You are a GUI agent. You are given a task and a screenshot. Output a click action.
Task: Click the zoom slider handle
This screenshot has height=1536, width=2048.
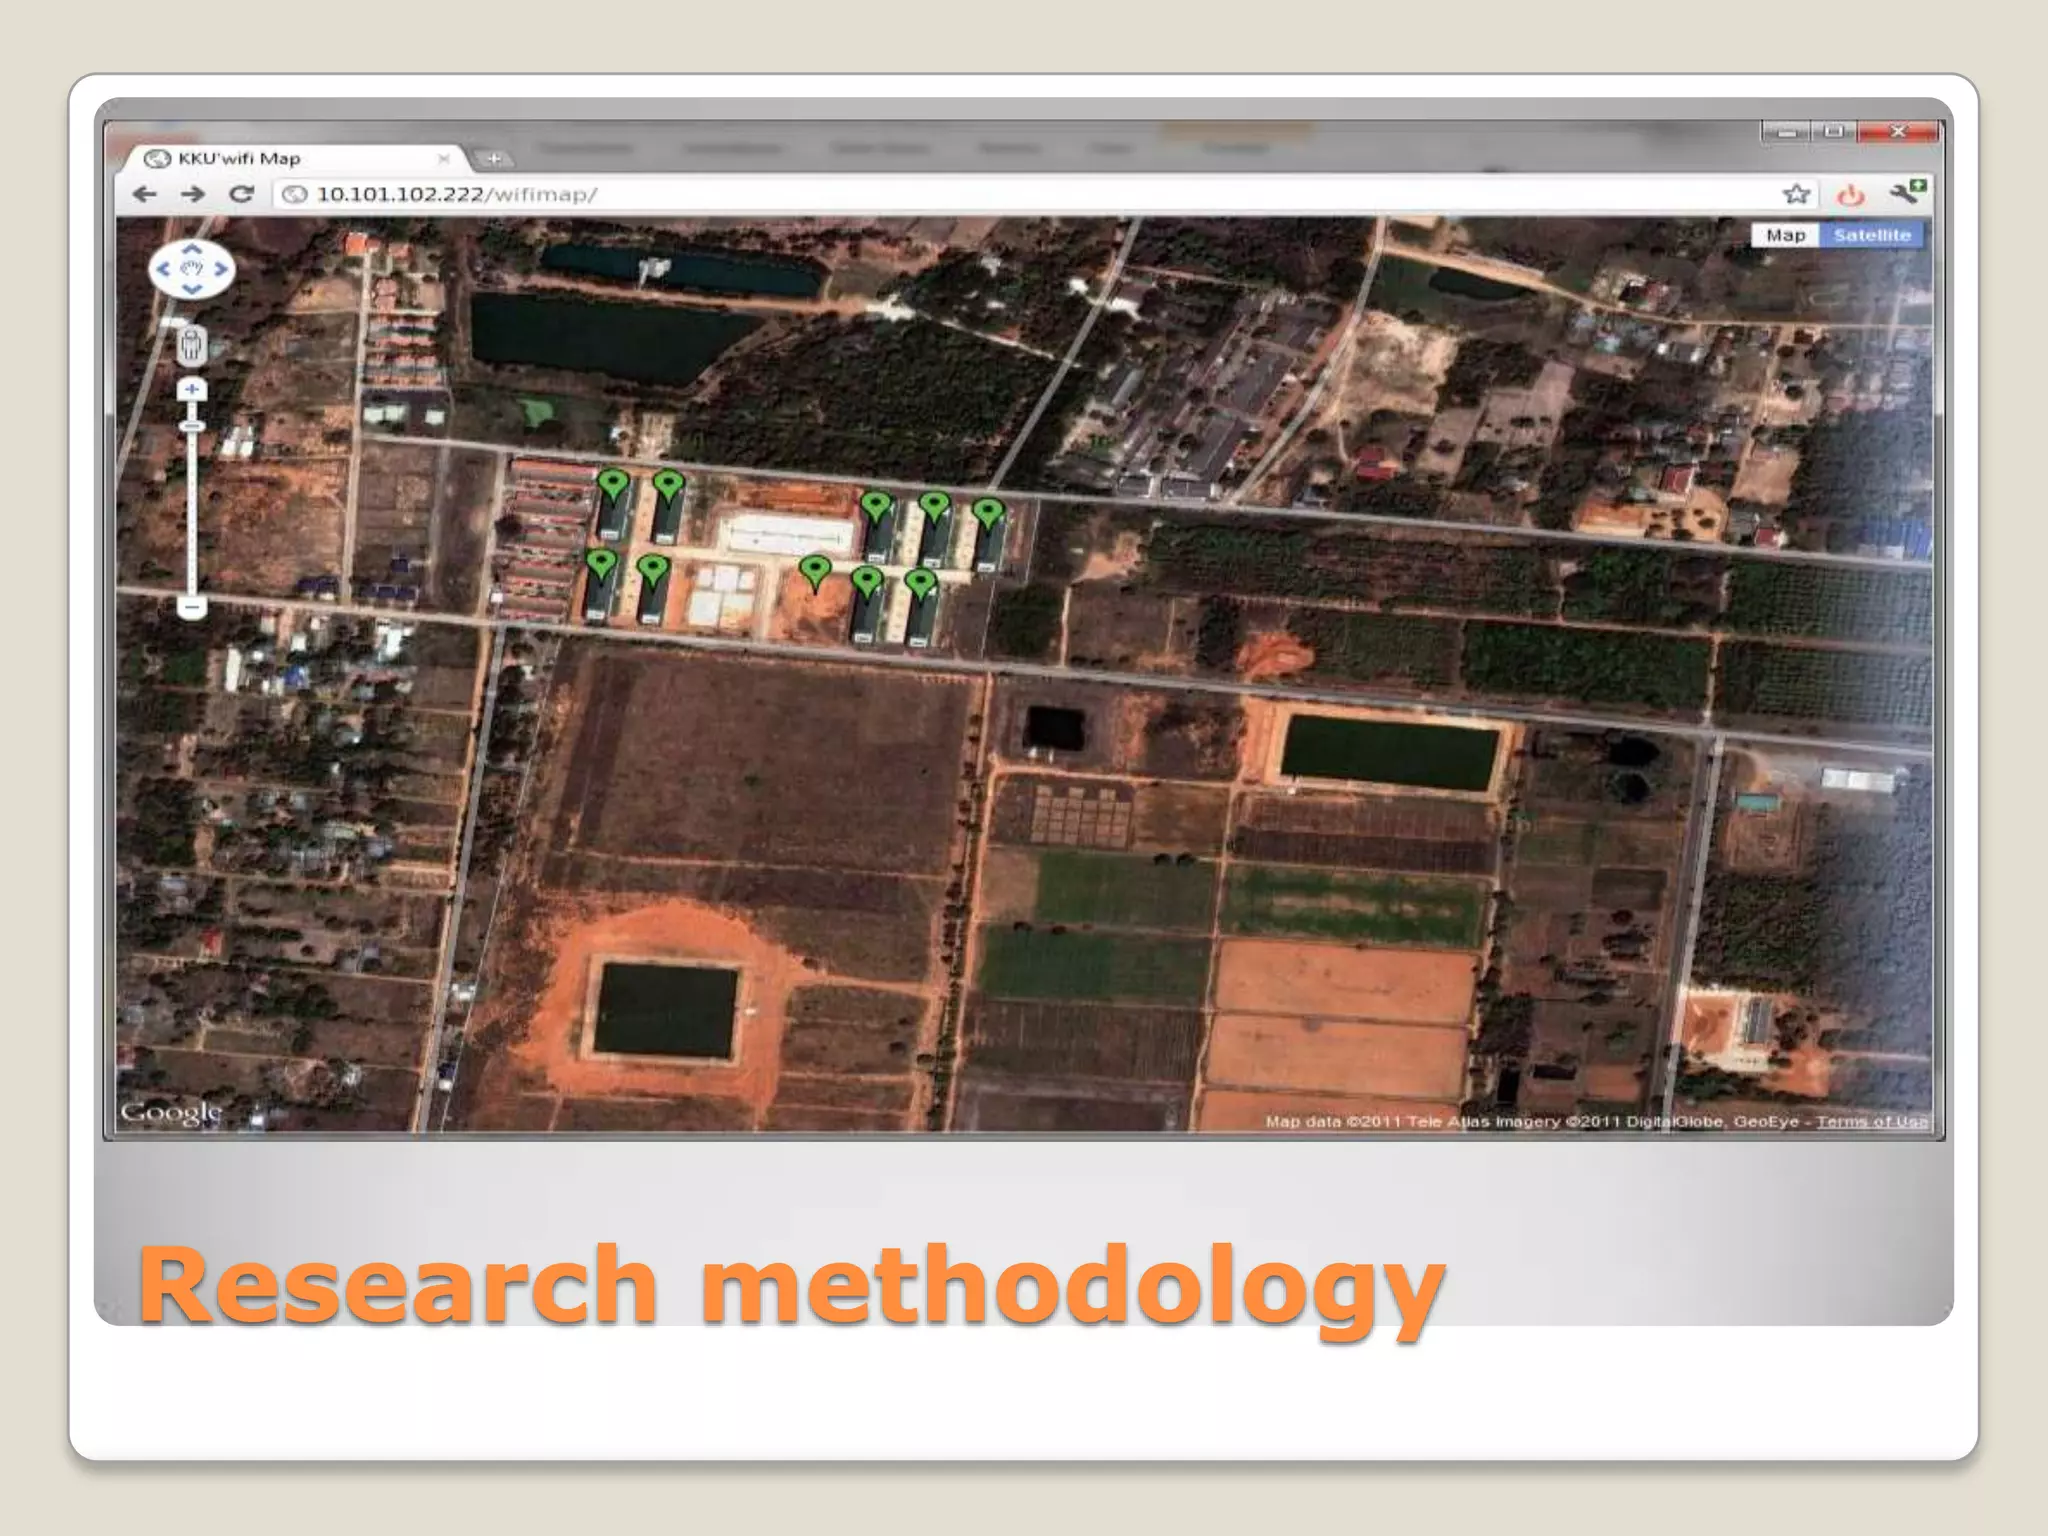point(192,427)
